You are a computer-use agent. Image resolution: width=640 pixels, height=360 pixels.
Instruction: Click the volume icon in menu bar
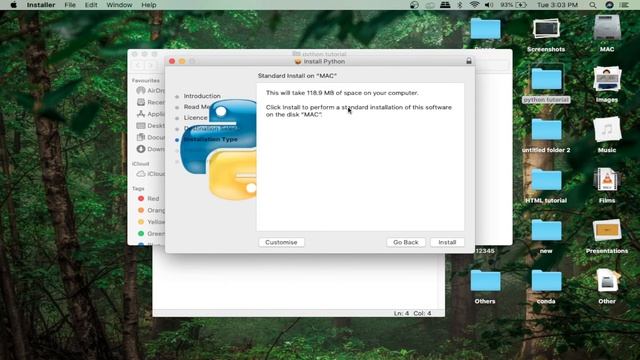489,5
